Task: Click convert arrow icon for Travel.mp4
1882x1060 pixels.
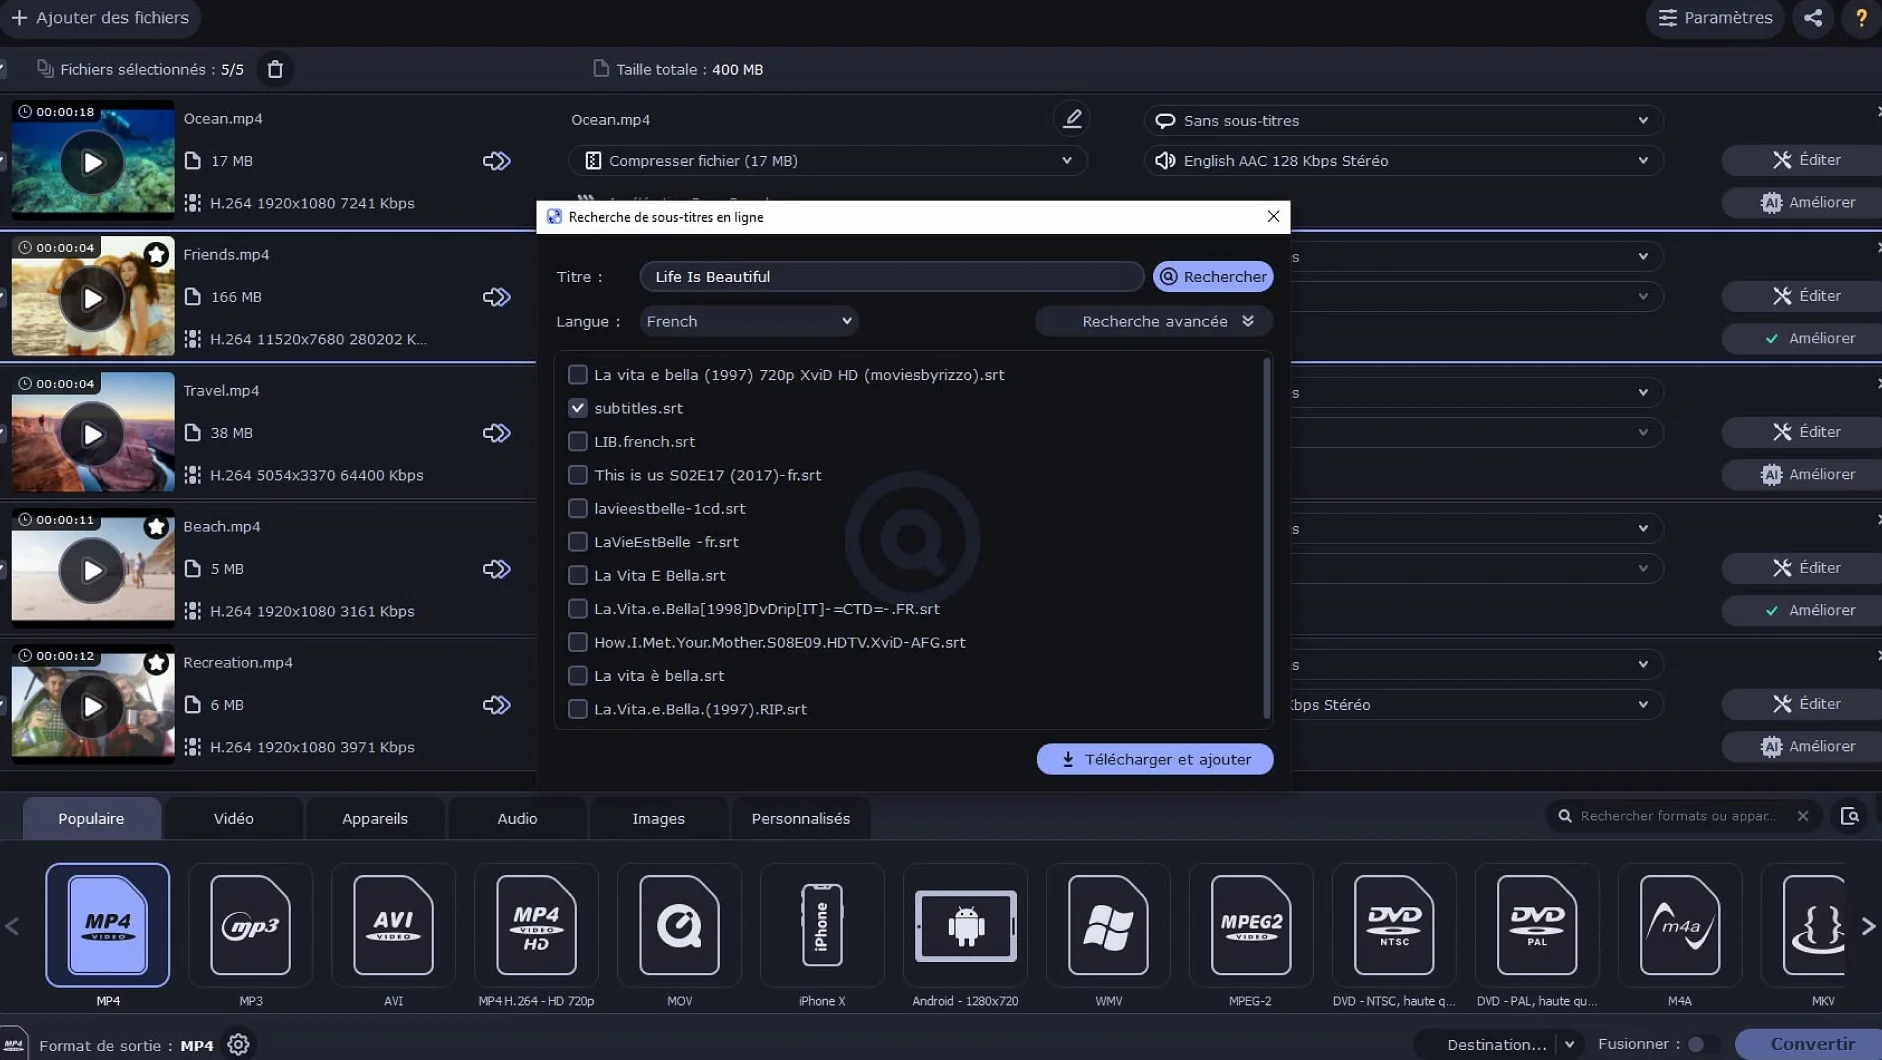Action: point(497,433)
